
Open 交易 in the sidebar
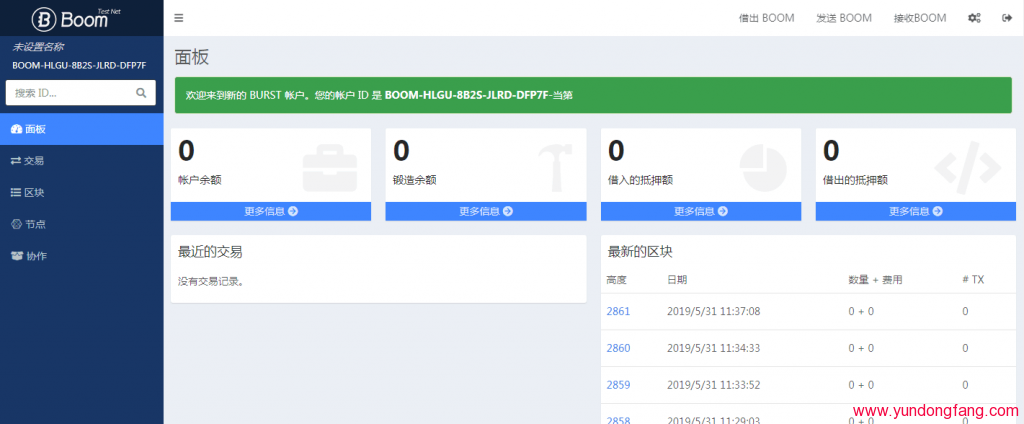click(34, 160)
